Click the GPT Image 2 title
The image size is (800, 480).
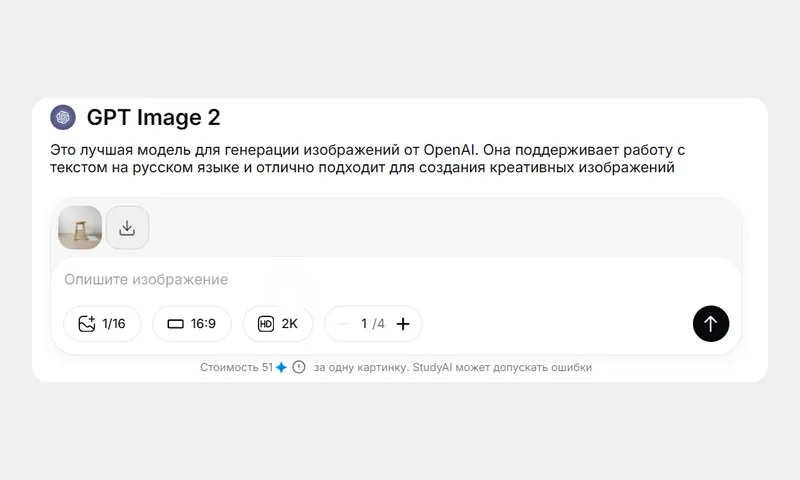click(x=154, y=117)
